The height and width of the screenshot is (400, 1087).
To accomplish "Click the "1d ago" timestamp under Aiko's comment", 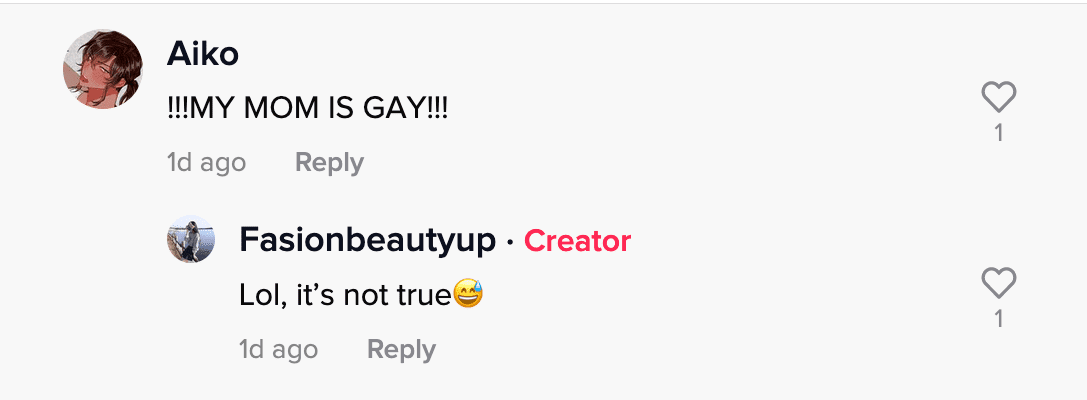I will pos(206,162).
